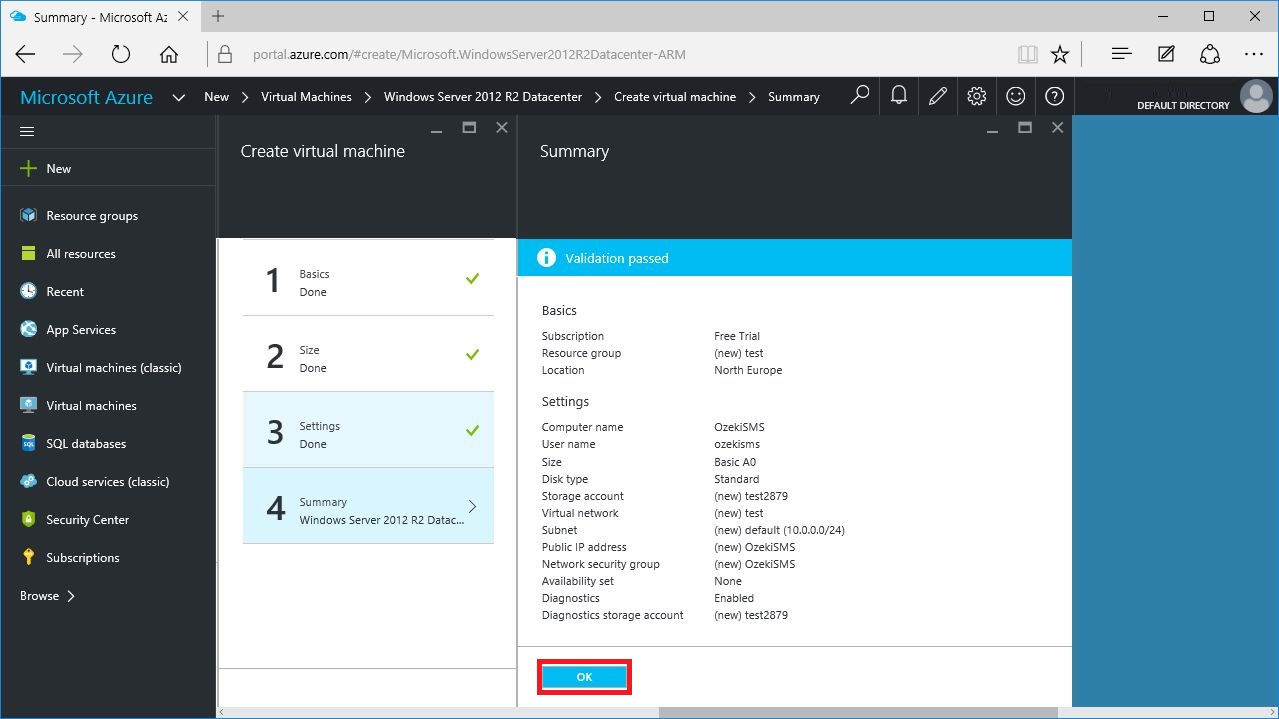
Task: Reload the page with the refresh icon
Action: click(121, 54)
